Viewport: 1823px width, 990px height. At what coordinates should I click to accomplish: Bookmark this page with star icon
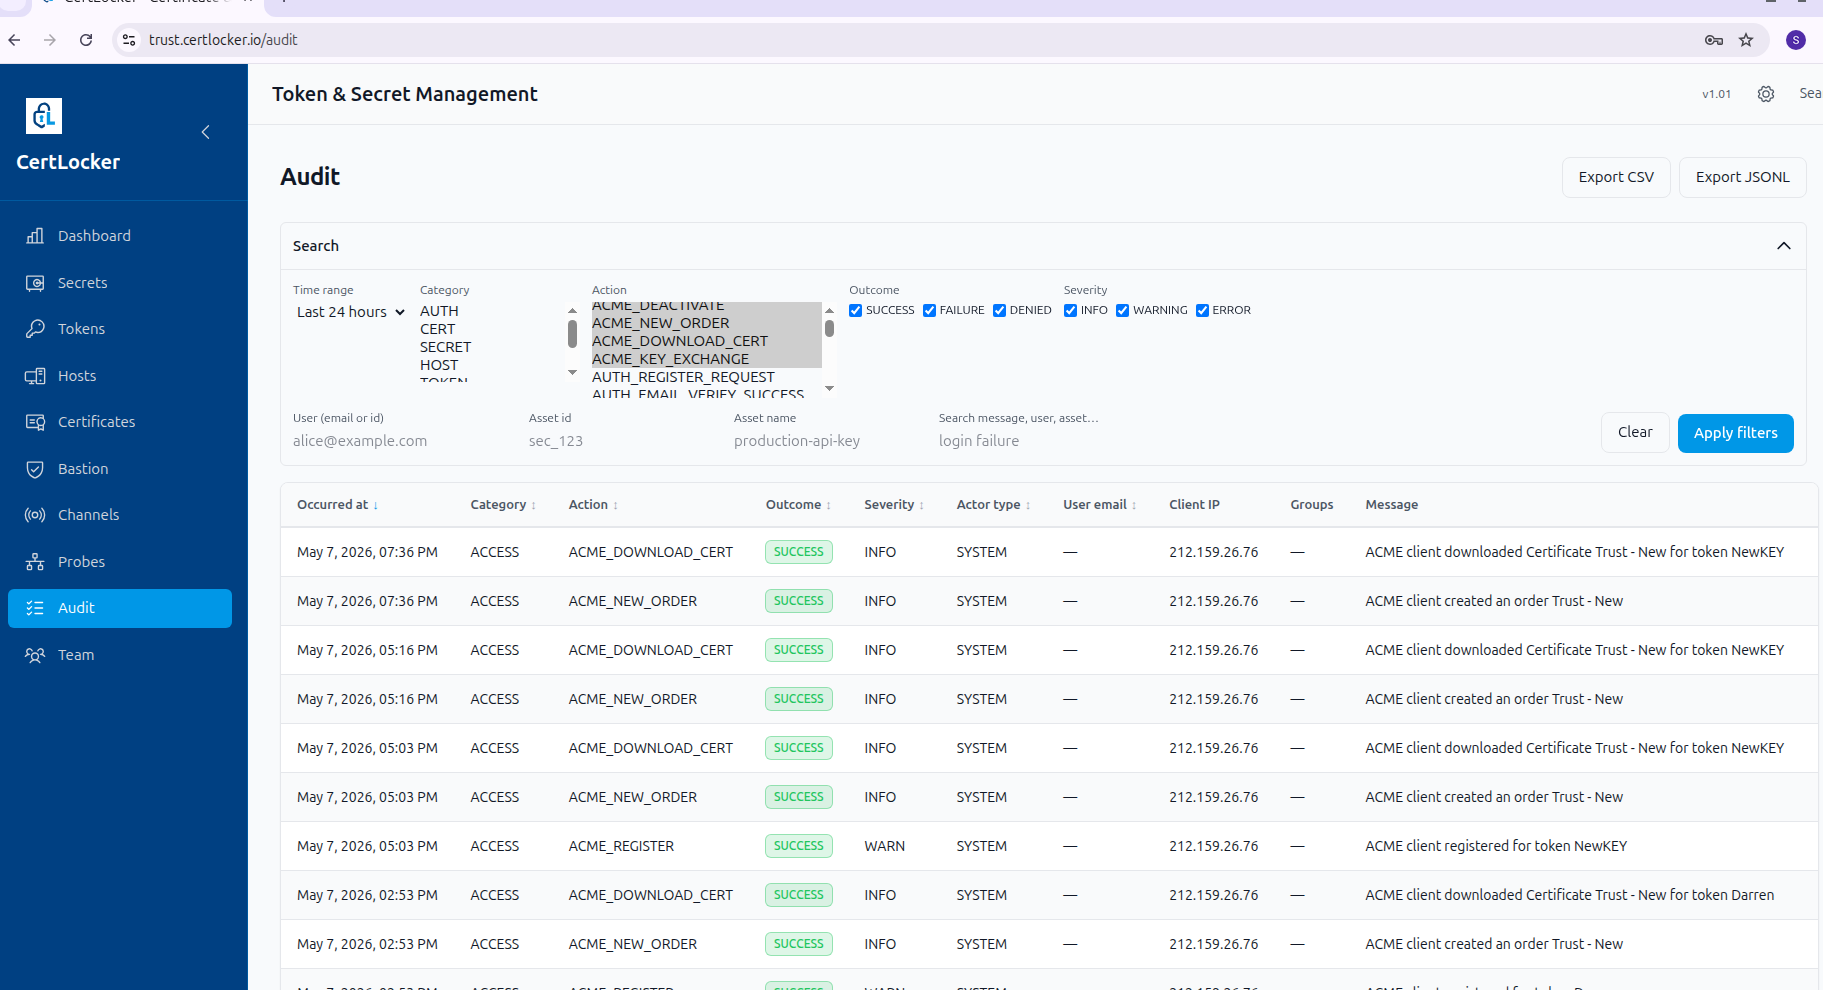[x=1746, y=40]
